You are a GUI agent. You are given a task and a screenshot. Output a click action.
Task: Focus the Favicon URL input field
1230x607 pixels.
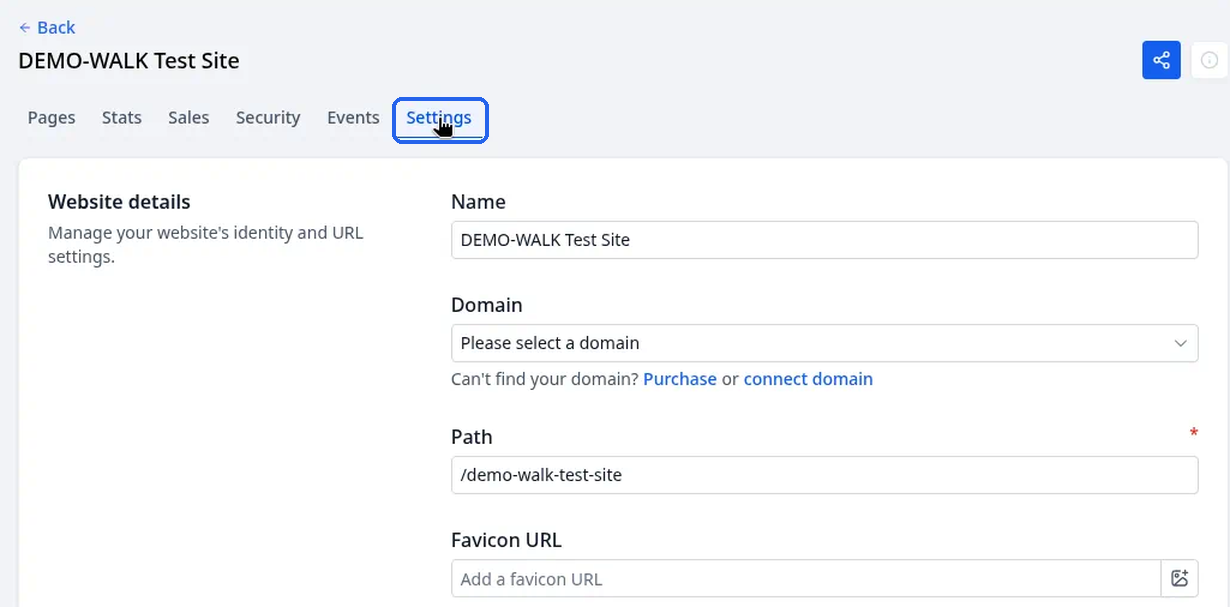click(x=806, y=578)
